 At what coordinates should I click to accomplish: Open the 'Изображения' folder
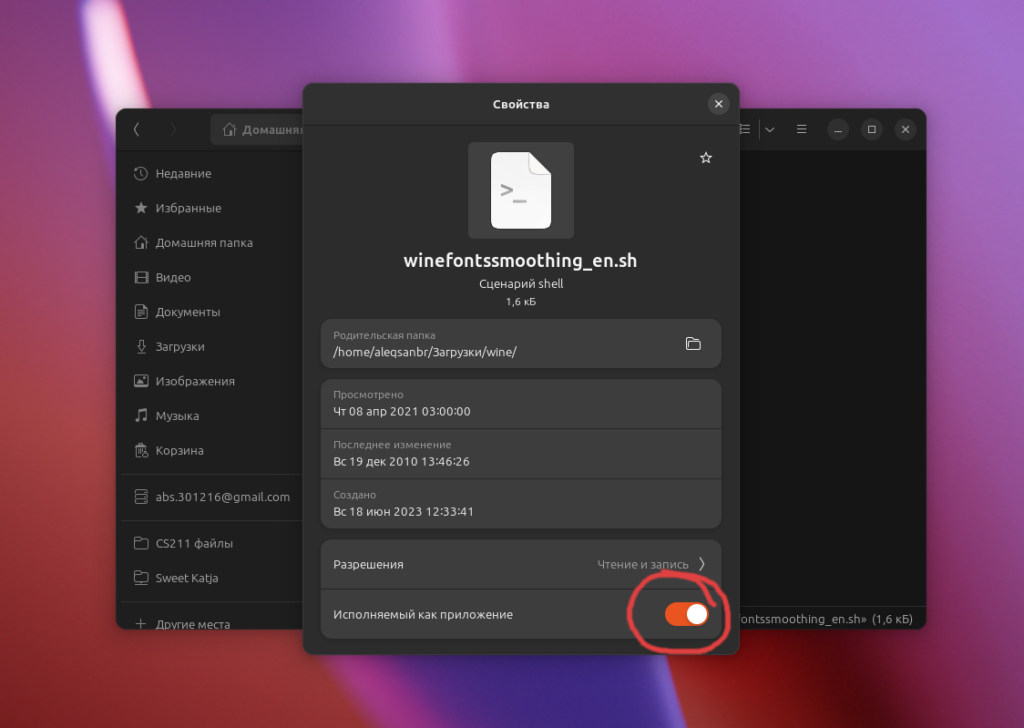point(194,381)
